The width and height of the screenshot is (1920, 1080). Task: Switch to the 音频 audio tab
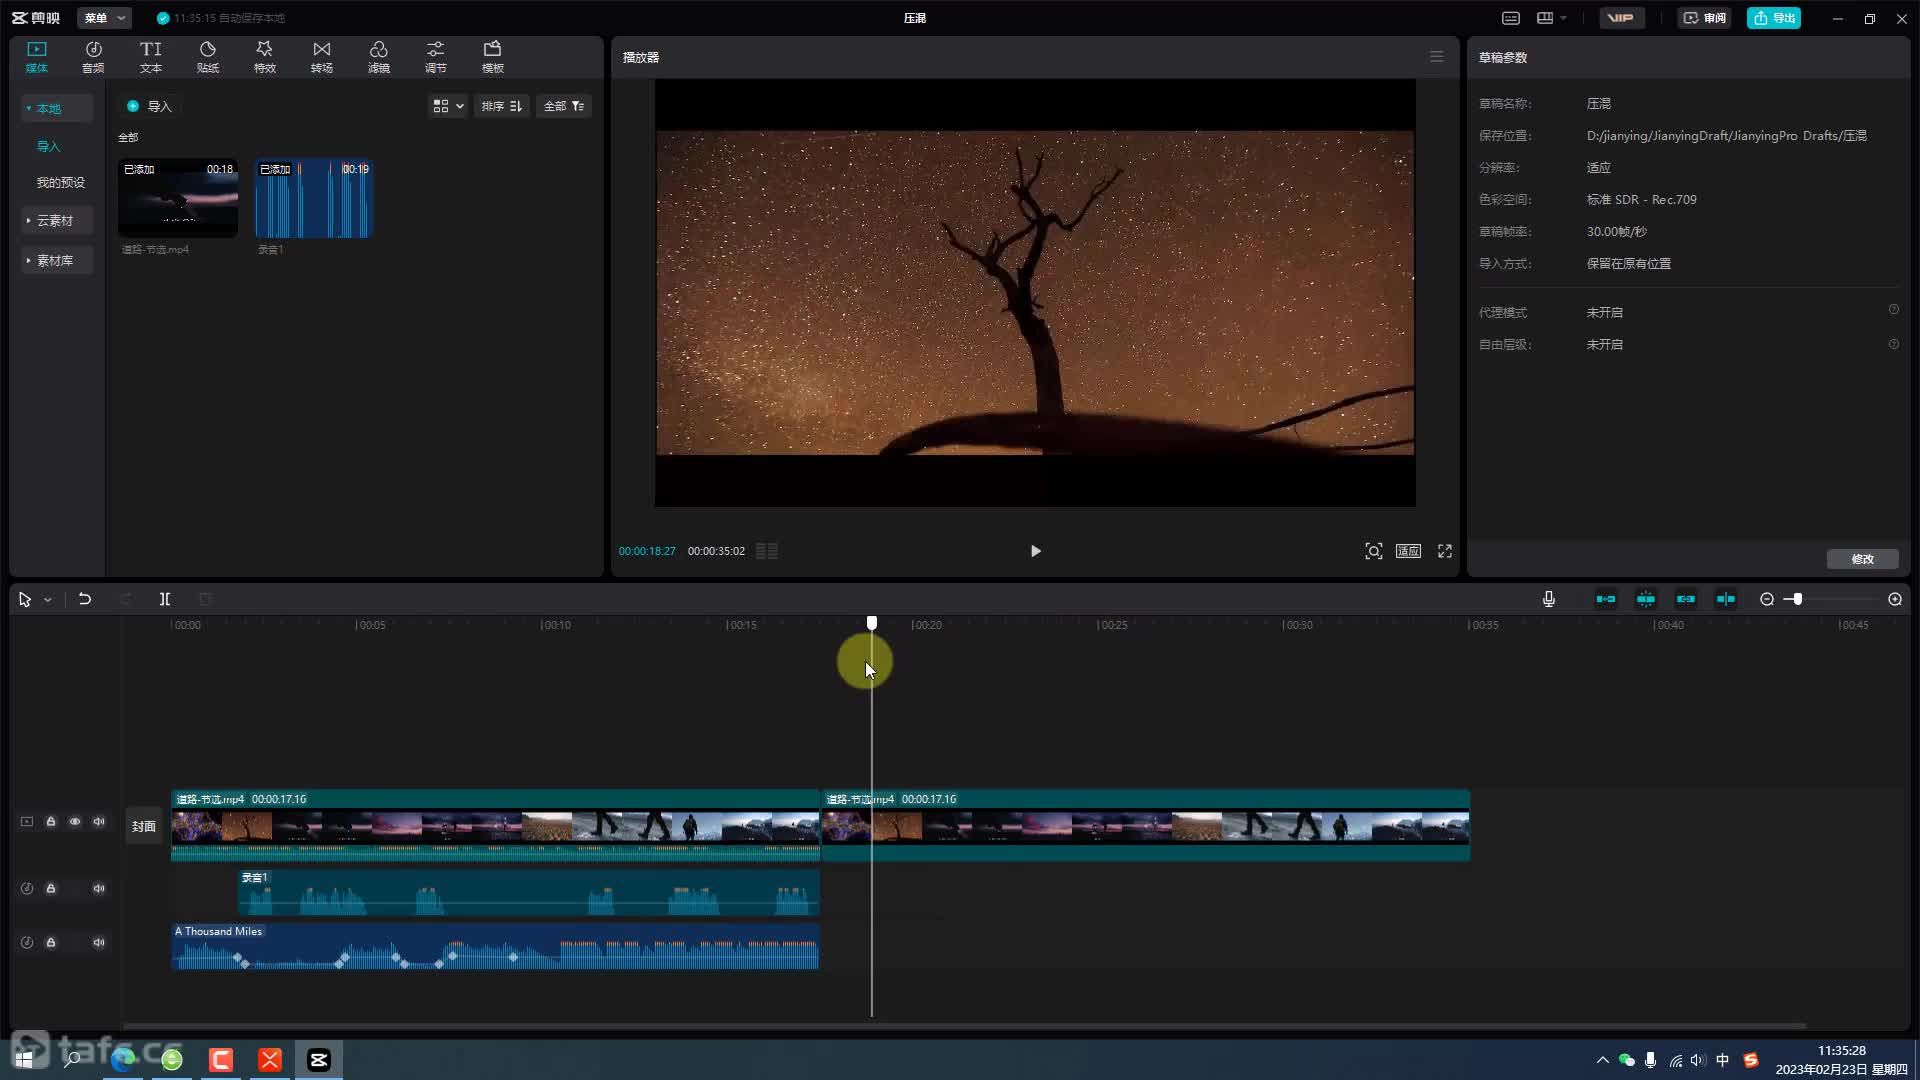click(93, 57)
